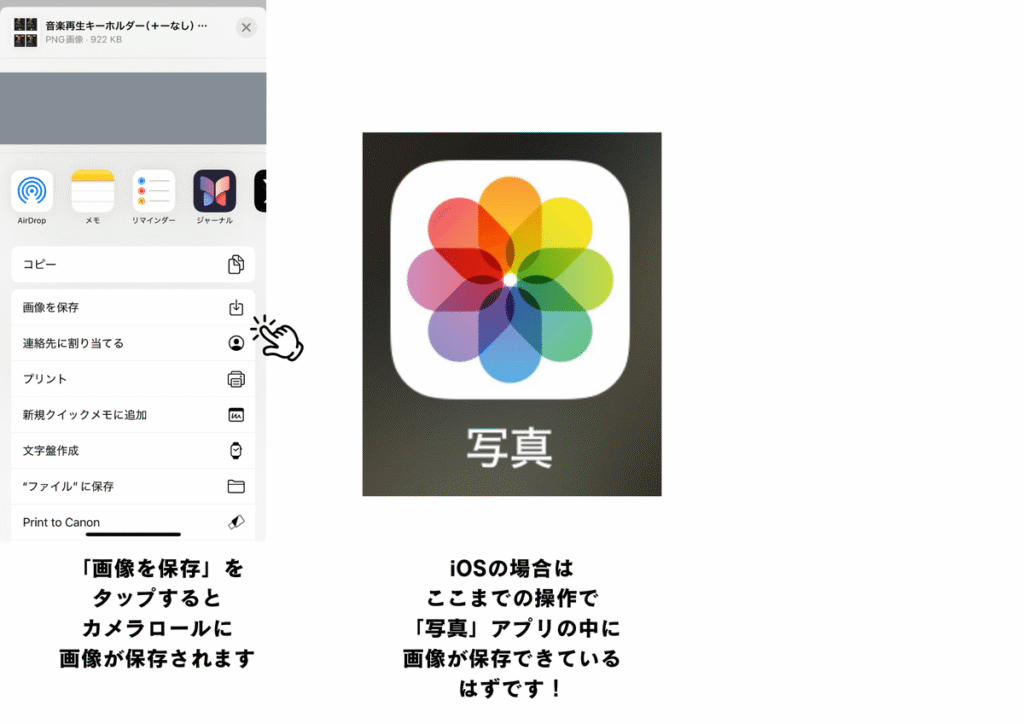Tap the AirDrop share icon

pos(32,191)
